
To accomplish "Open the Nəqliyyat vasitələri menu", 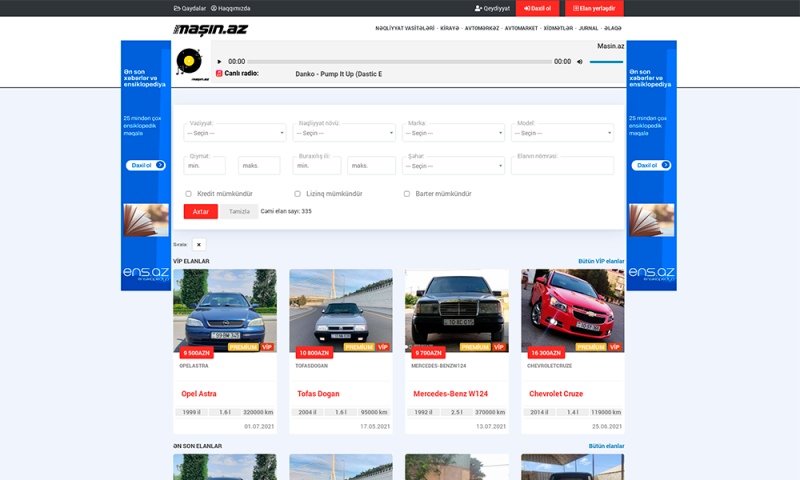I will (405, 29).
